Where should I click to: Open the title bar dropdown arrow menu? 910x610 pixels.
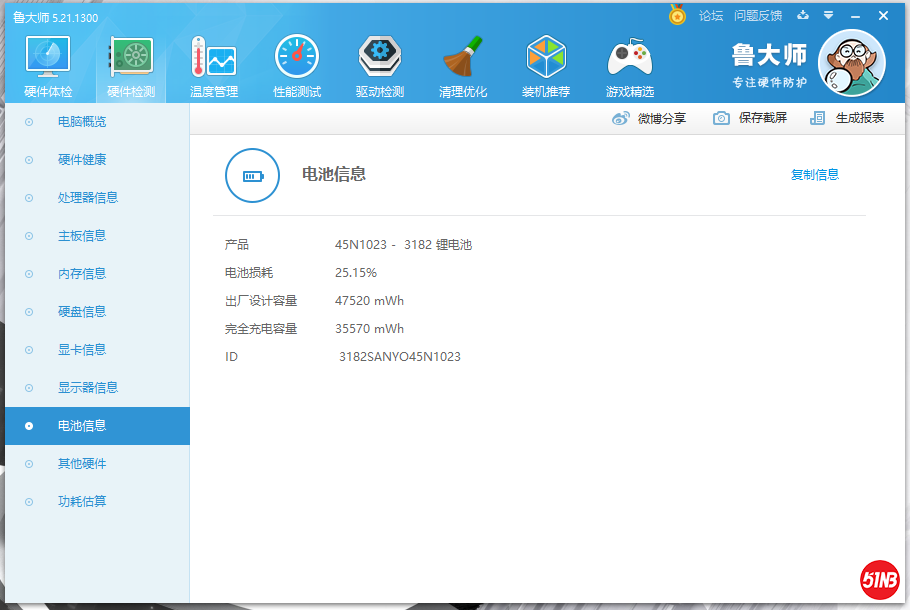point(828,15)
